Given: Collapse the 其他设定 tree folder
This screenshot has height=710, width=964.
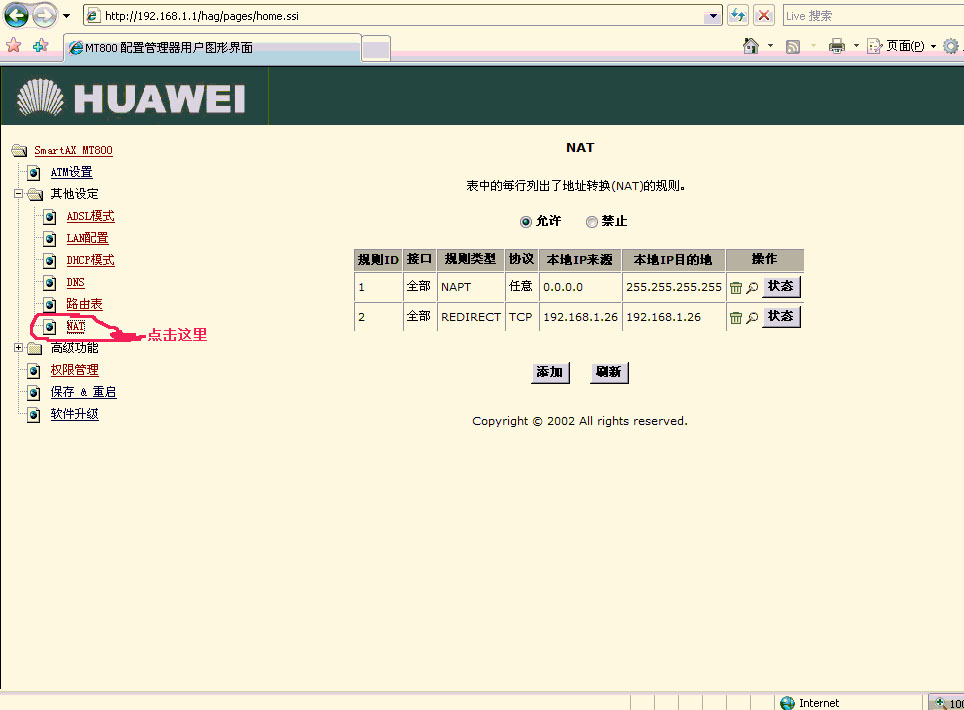Looking at the screenshot, I should (x=18, y=194).
